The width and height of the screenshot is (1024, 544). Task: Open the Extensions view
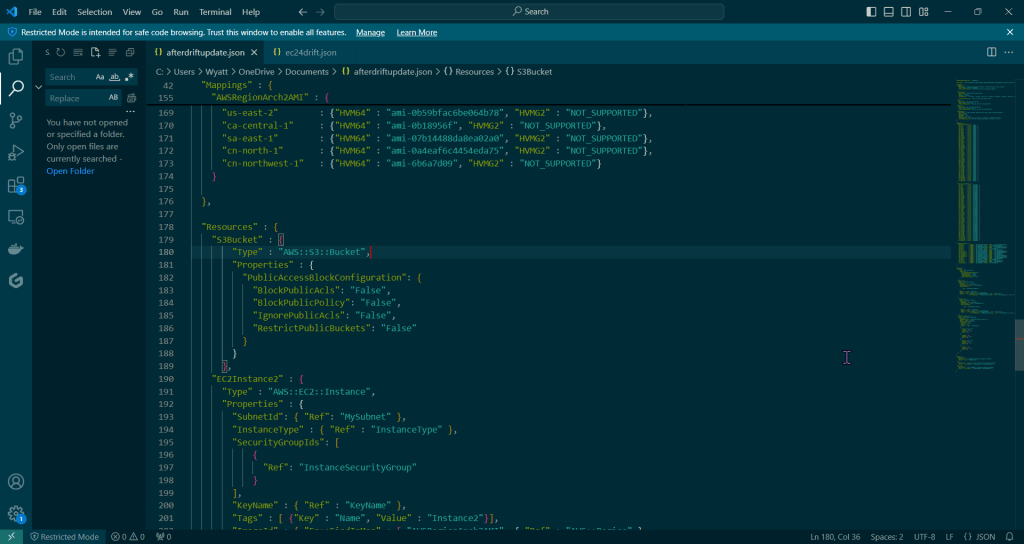[x=16, y=186]
